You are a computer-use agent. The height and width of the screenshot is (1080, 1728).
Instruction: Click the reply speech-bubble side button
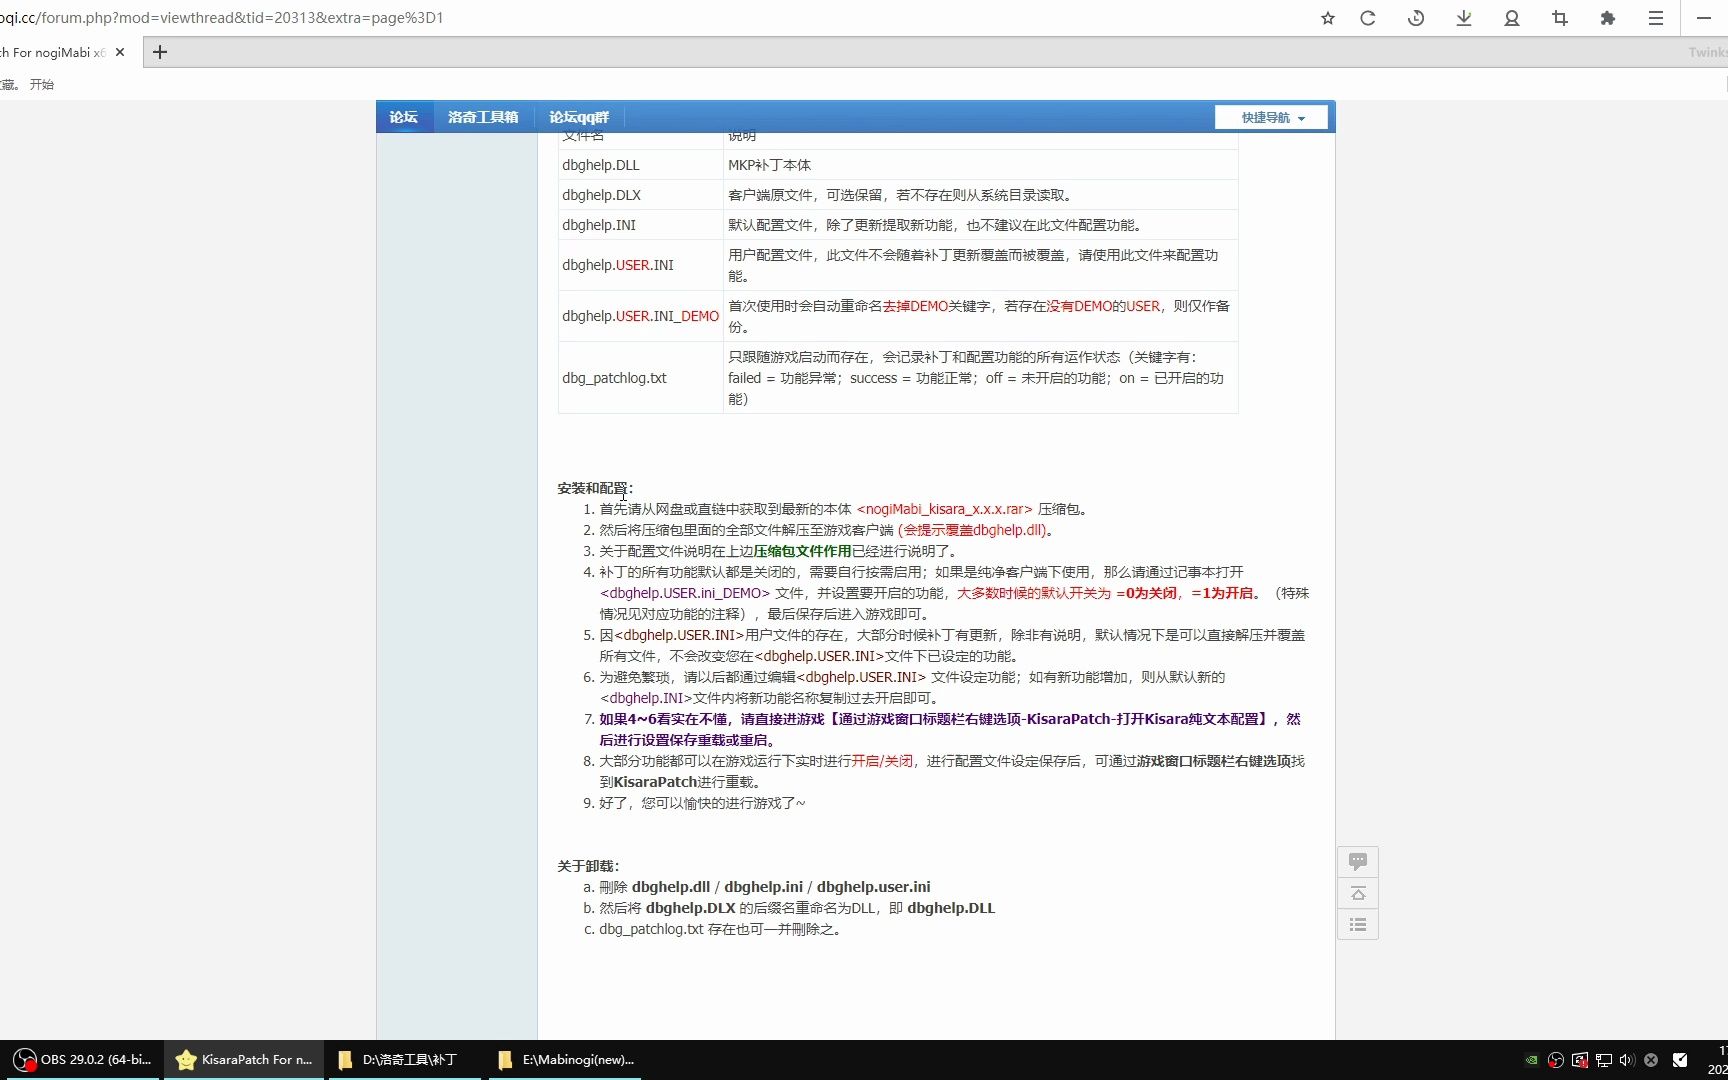(1358, 861)
